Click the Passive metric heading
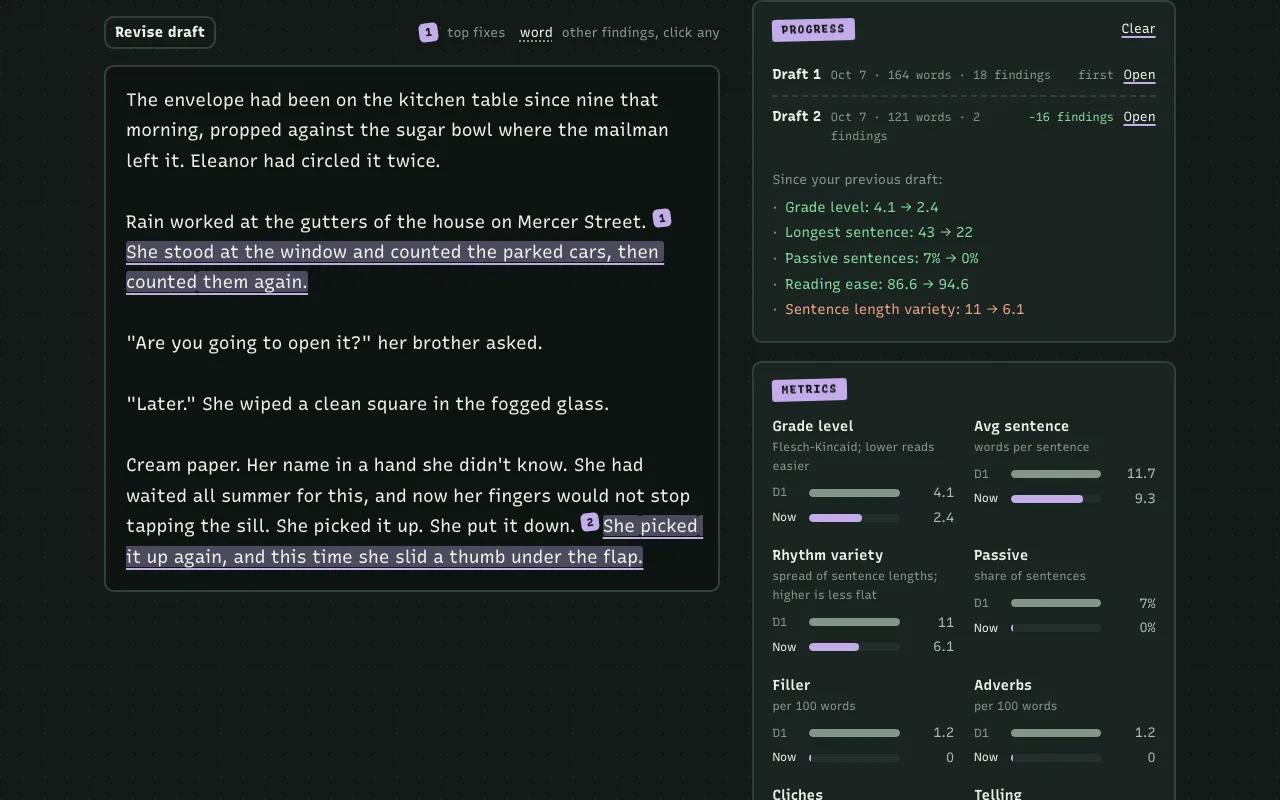The image size is (1280, 800). click(x=1001, y=555)
